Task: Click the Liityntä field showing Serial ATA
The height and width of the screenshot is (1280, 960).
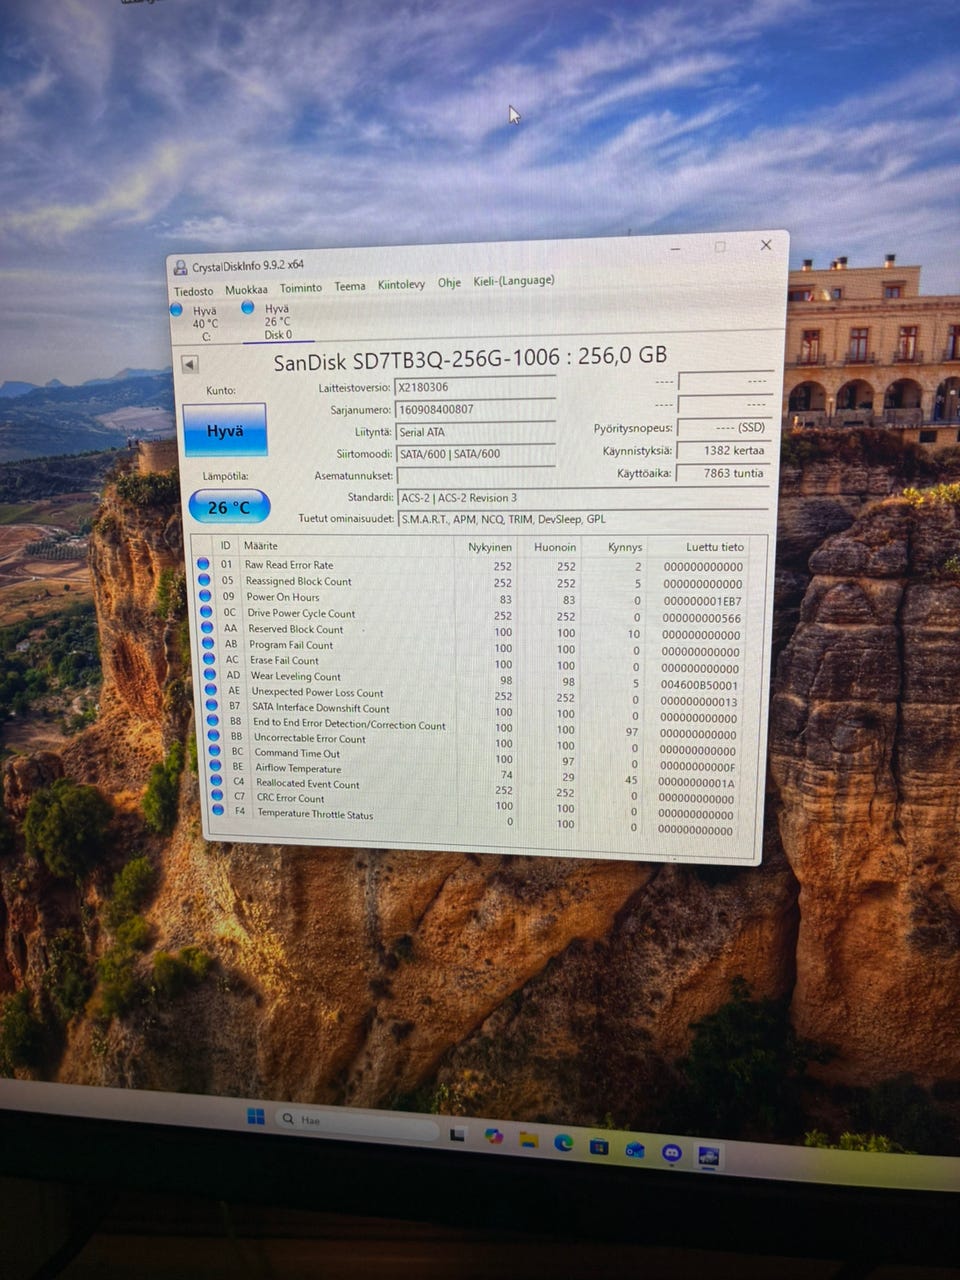Action: 475,431
